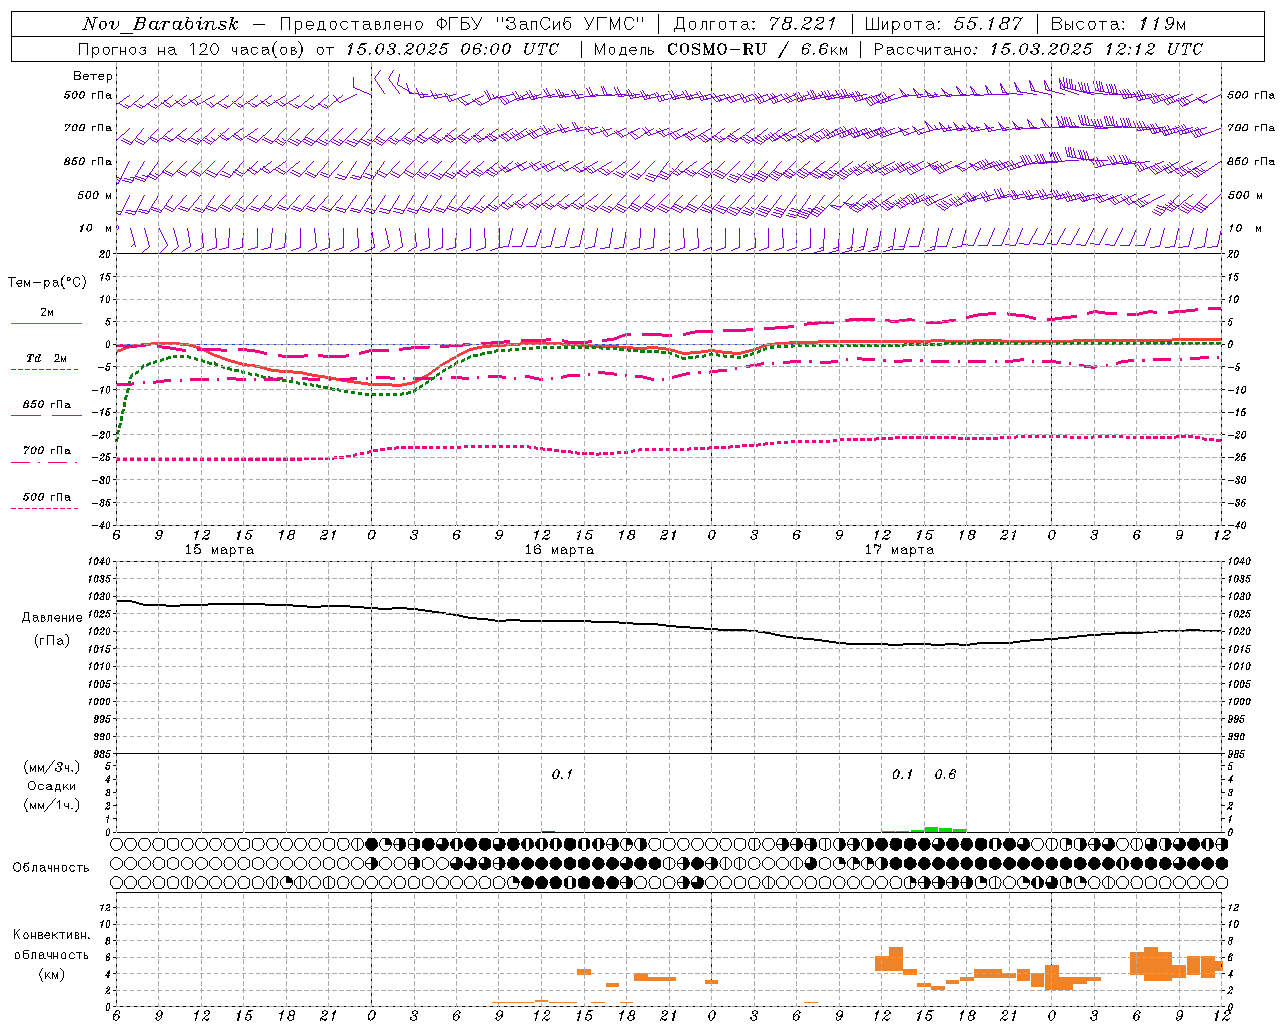Click the '16 марта' date label
The width and height of the screenshot is (1280, 1024).
pyautogui.click(x=559, y=550)
